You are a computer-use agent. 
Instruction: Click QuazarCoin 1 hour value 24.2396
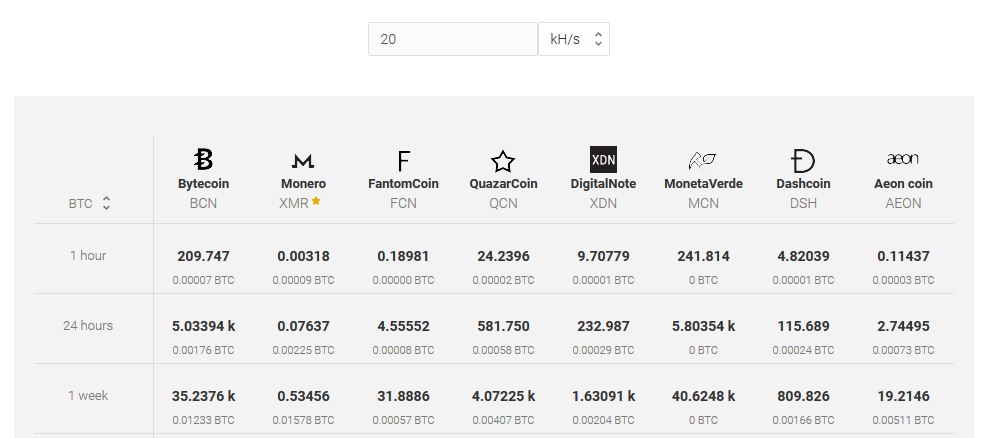[x=503, y=256]
